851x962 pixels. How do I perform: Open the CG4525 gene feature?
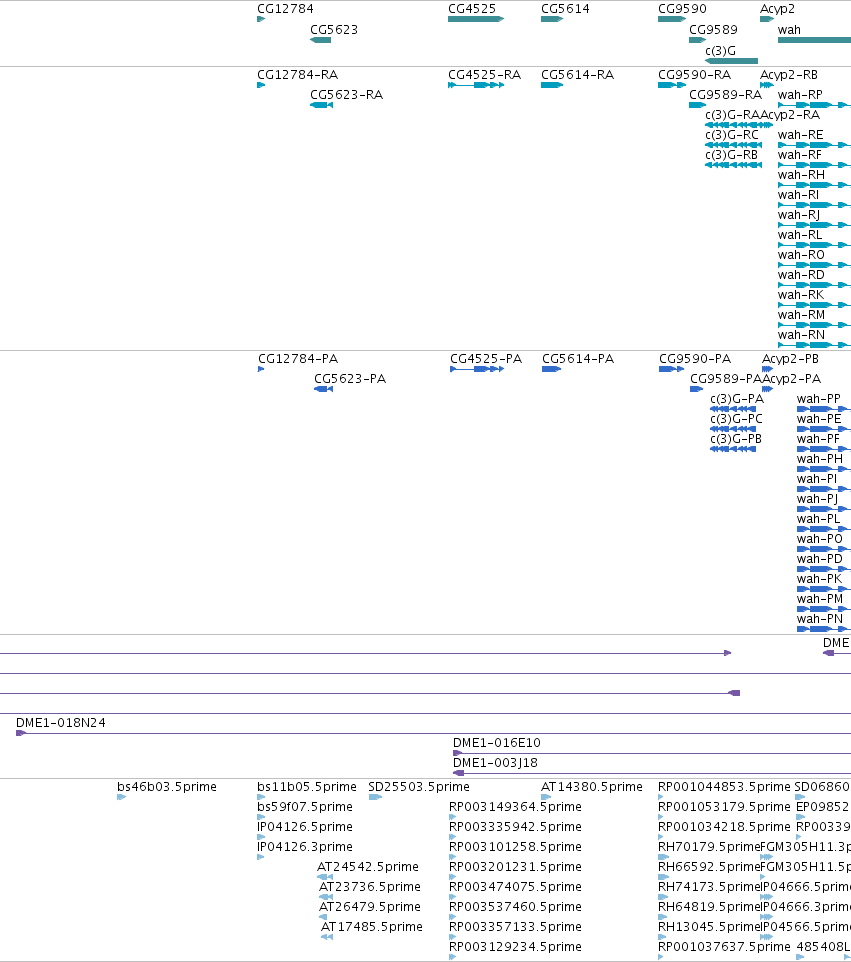[476, 19]
